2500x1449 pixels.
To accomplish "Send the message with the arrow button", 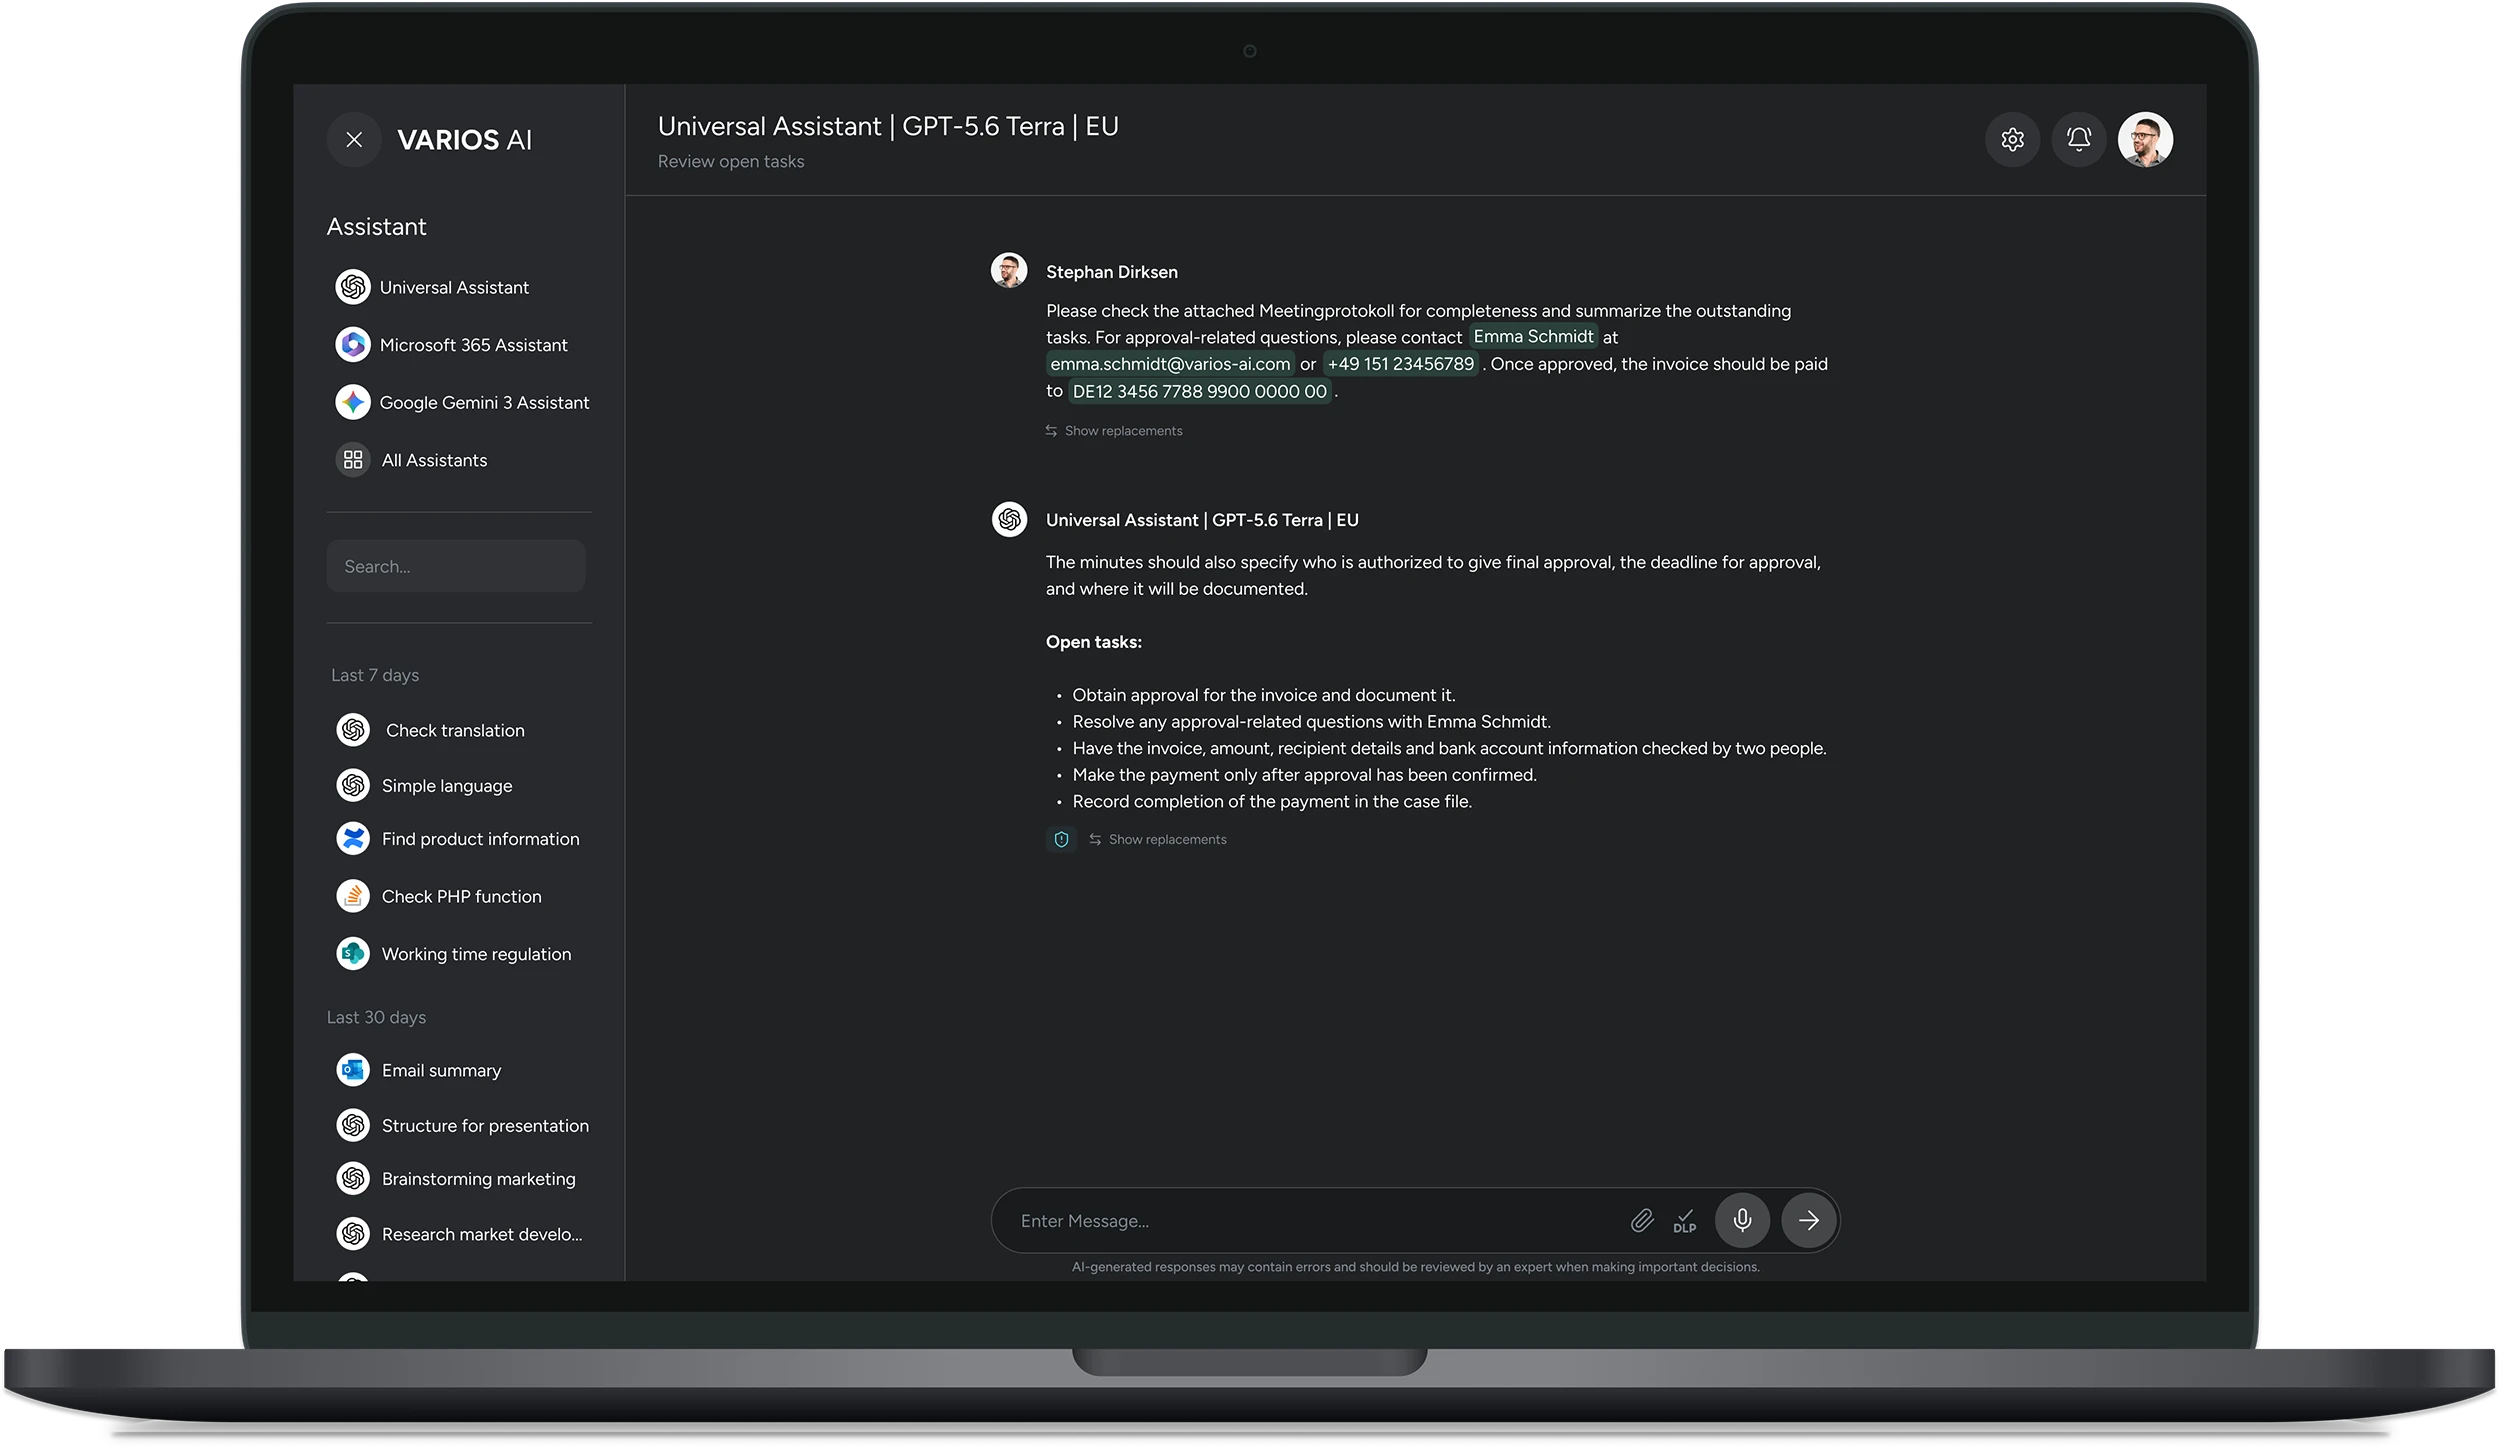I will coord(1808,1221).
